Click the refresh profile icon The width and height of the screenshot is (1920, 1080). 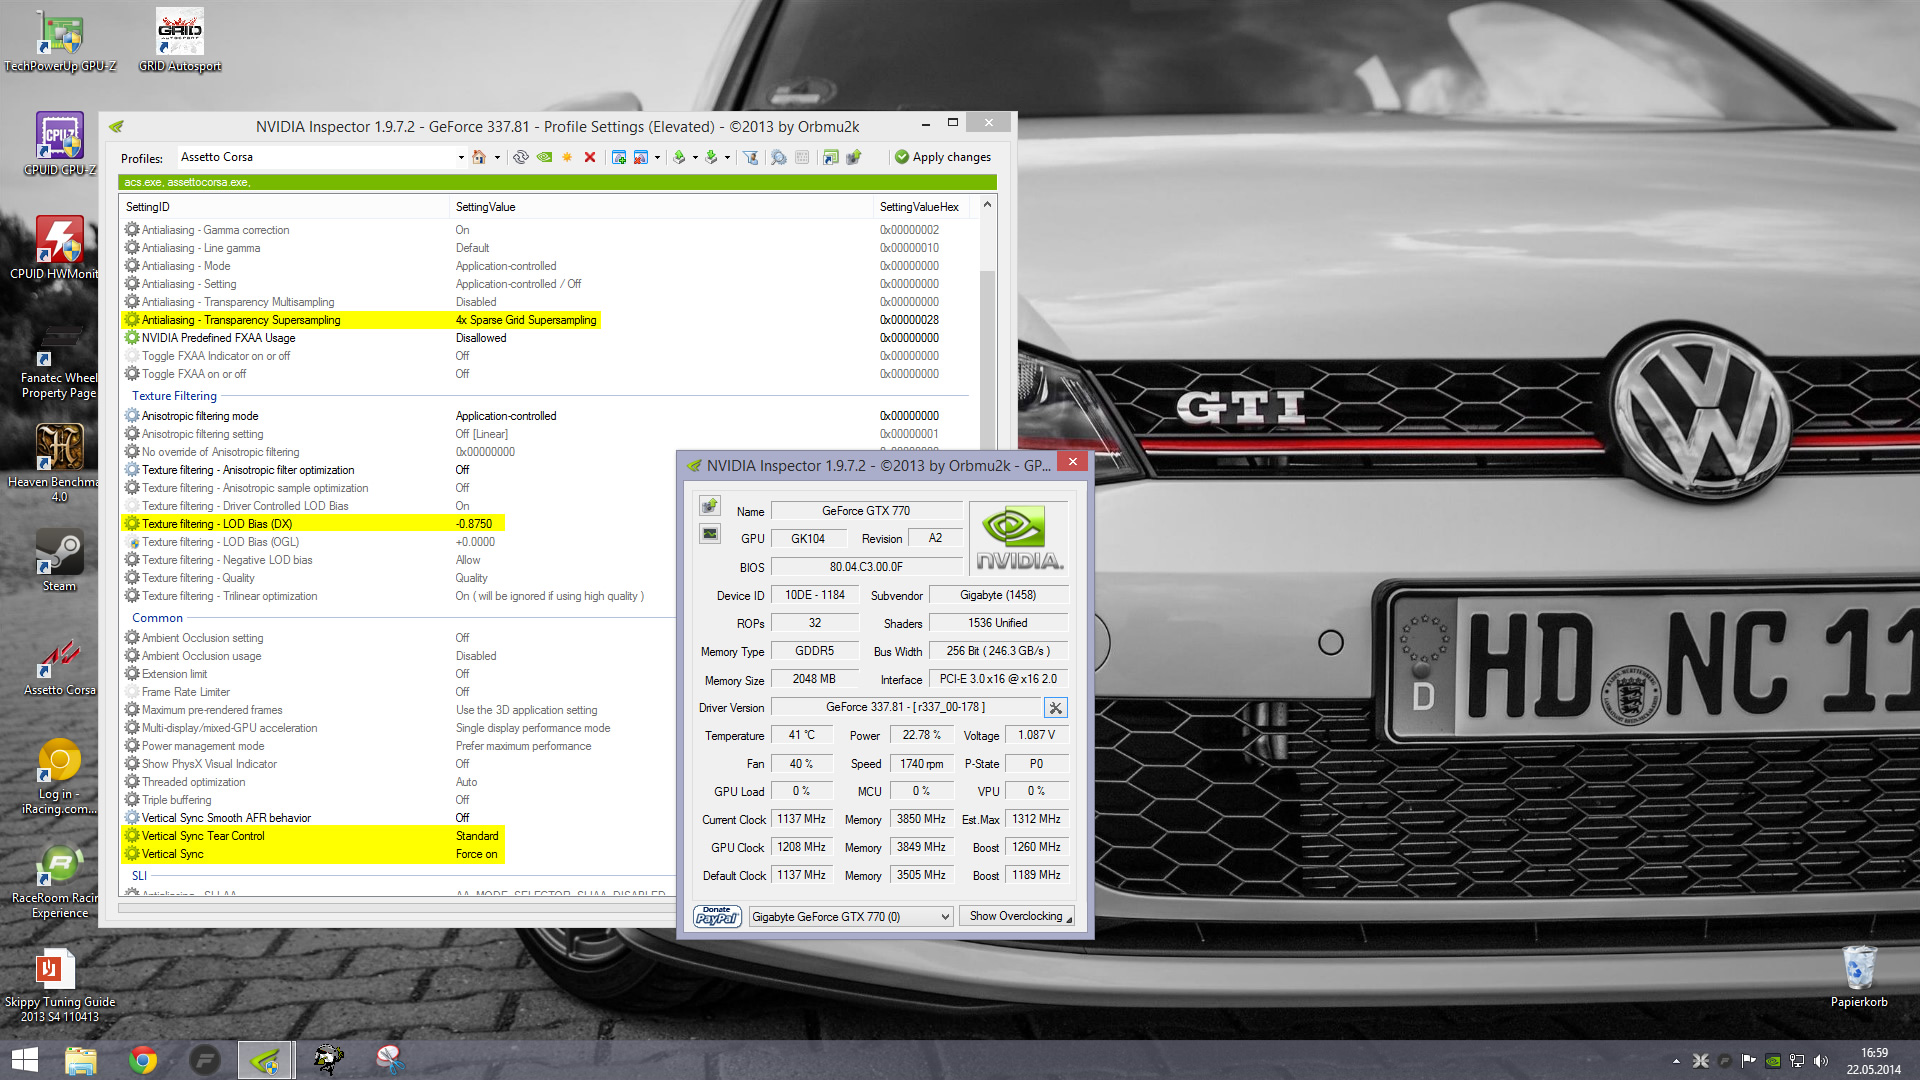(x=521, y=157)
